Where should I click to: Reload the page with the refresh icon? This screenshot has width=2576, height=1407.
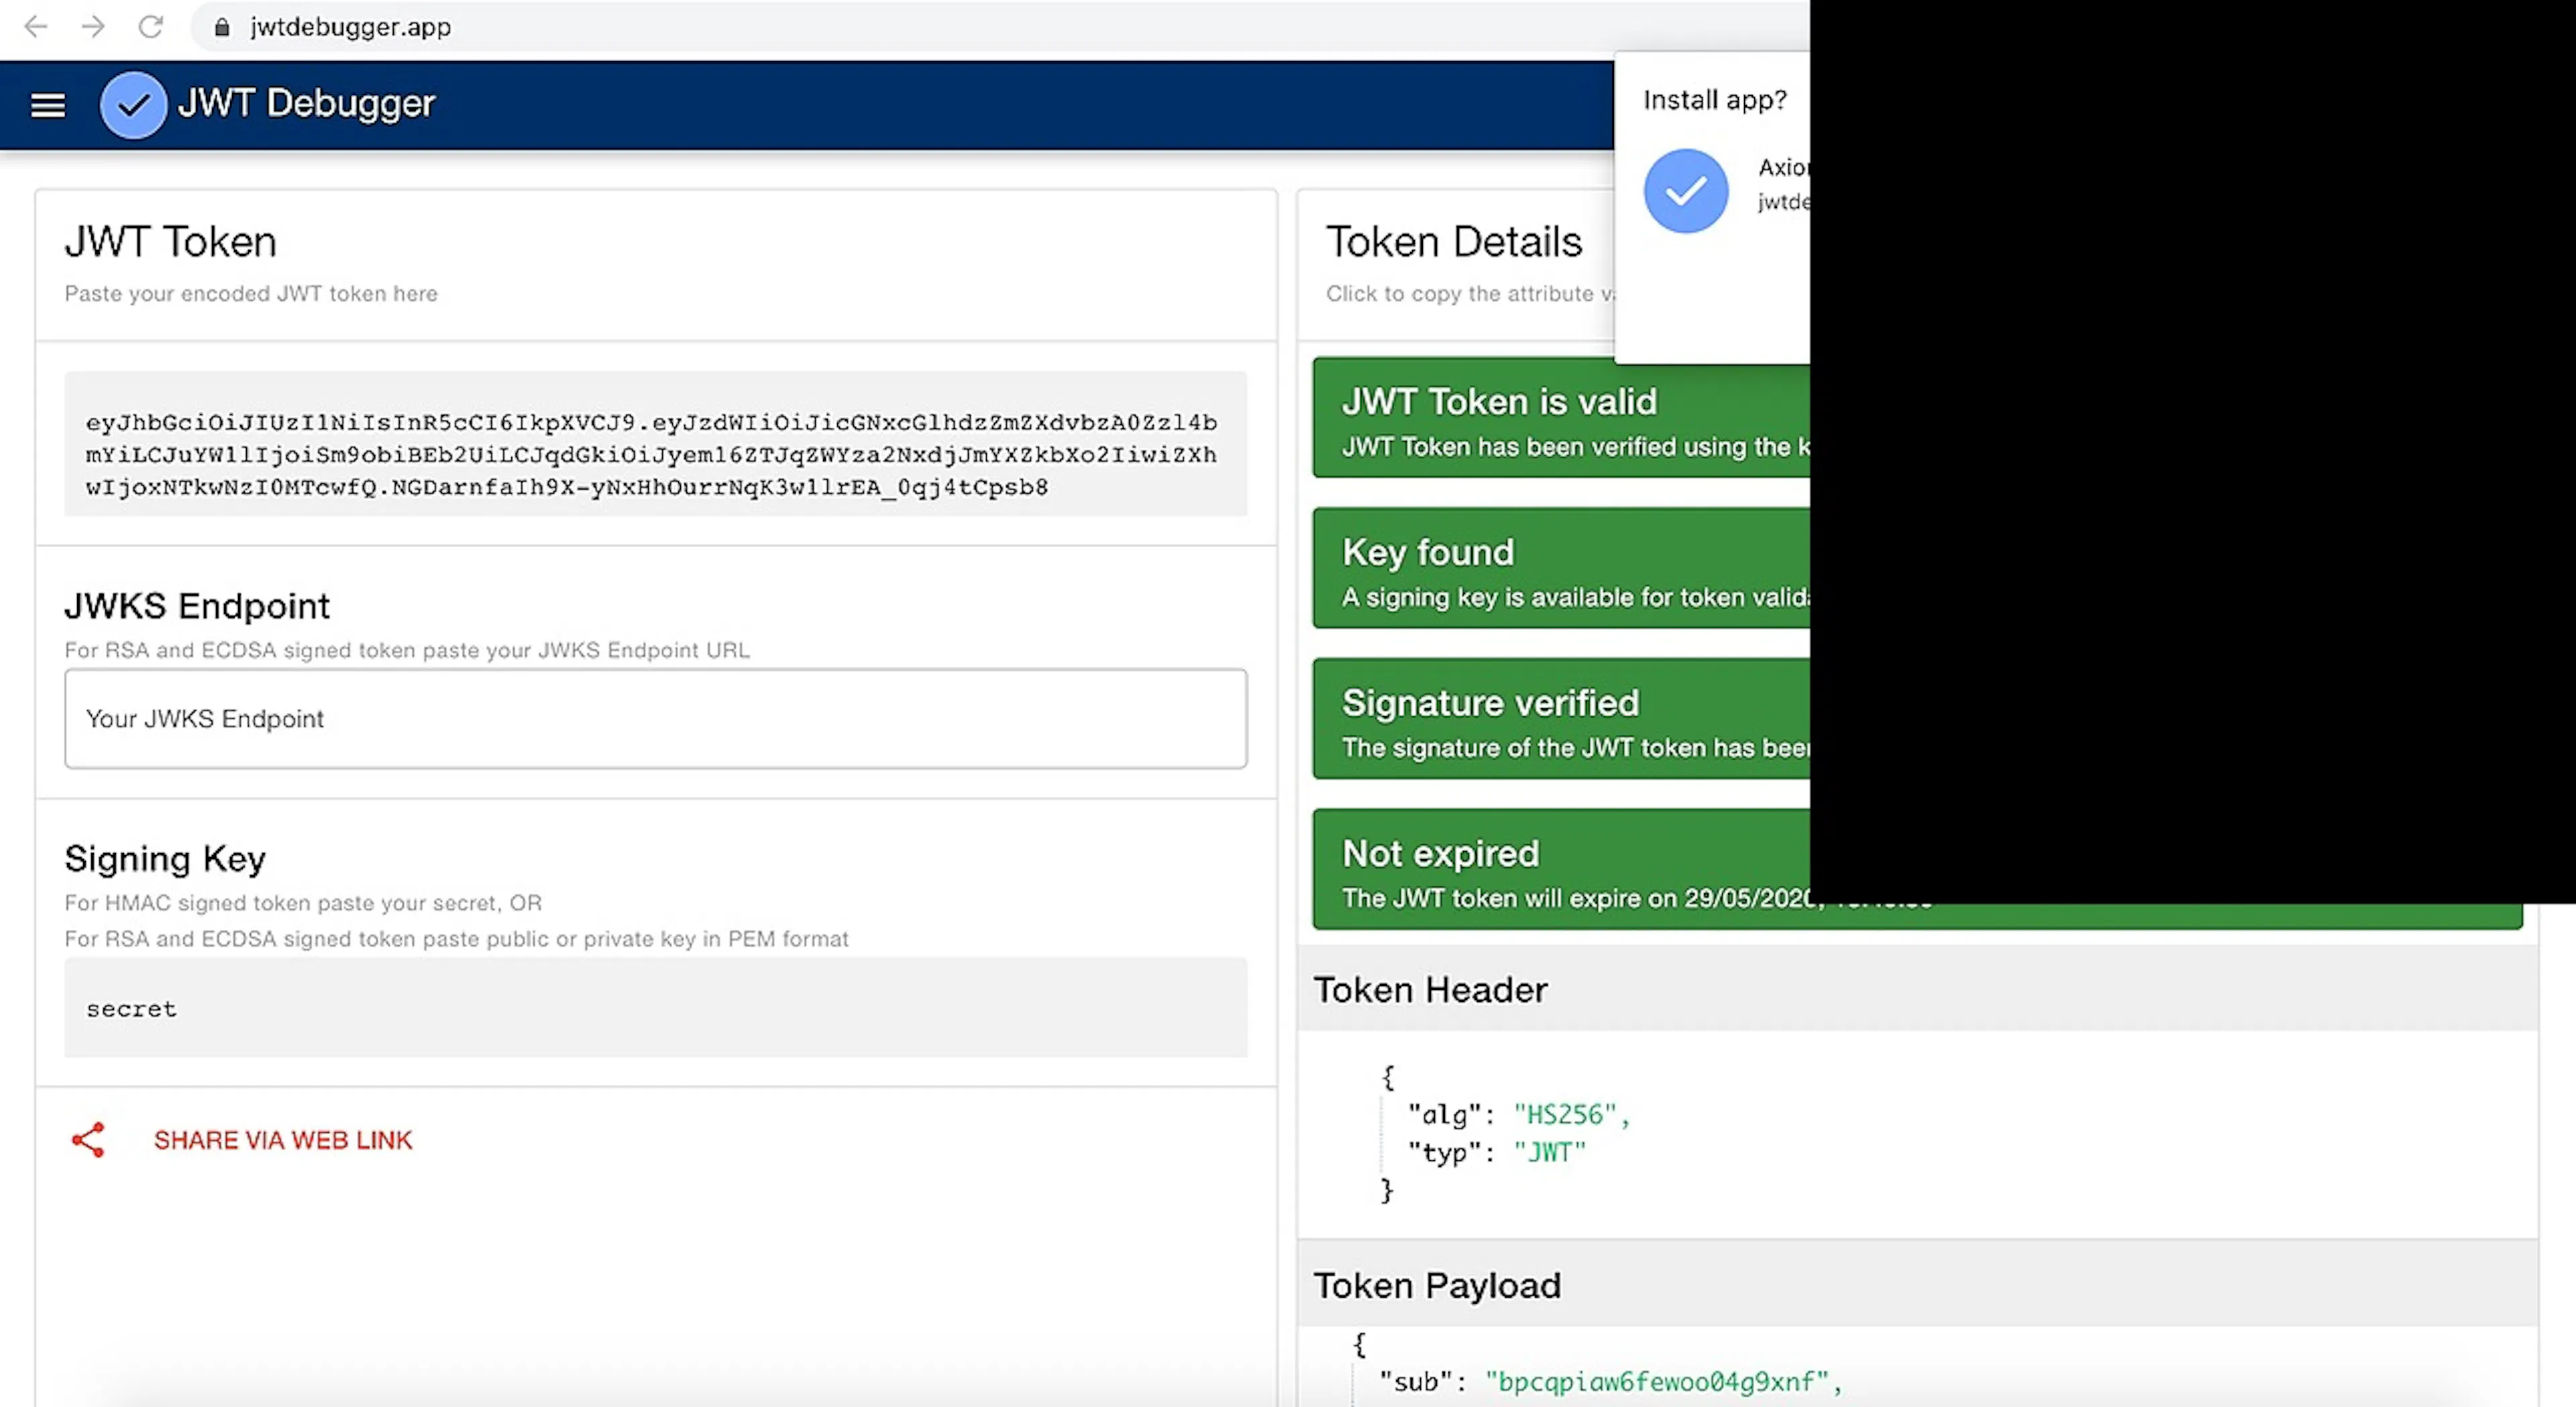click(x=151, y=27)
